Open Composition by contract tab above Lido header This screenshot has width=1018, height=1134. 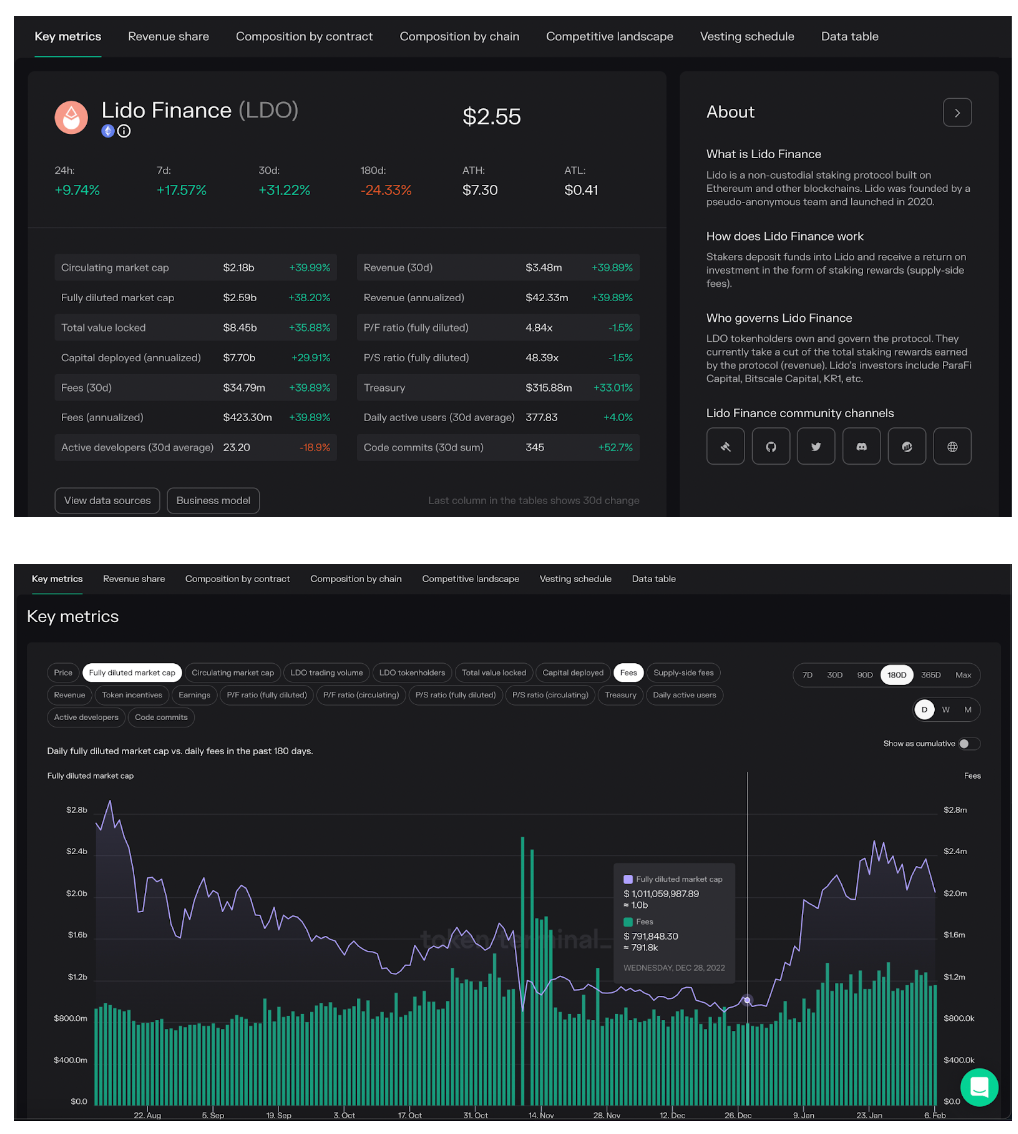304,36
